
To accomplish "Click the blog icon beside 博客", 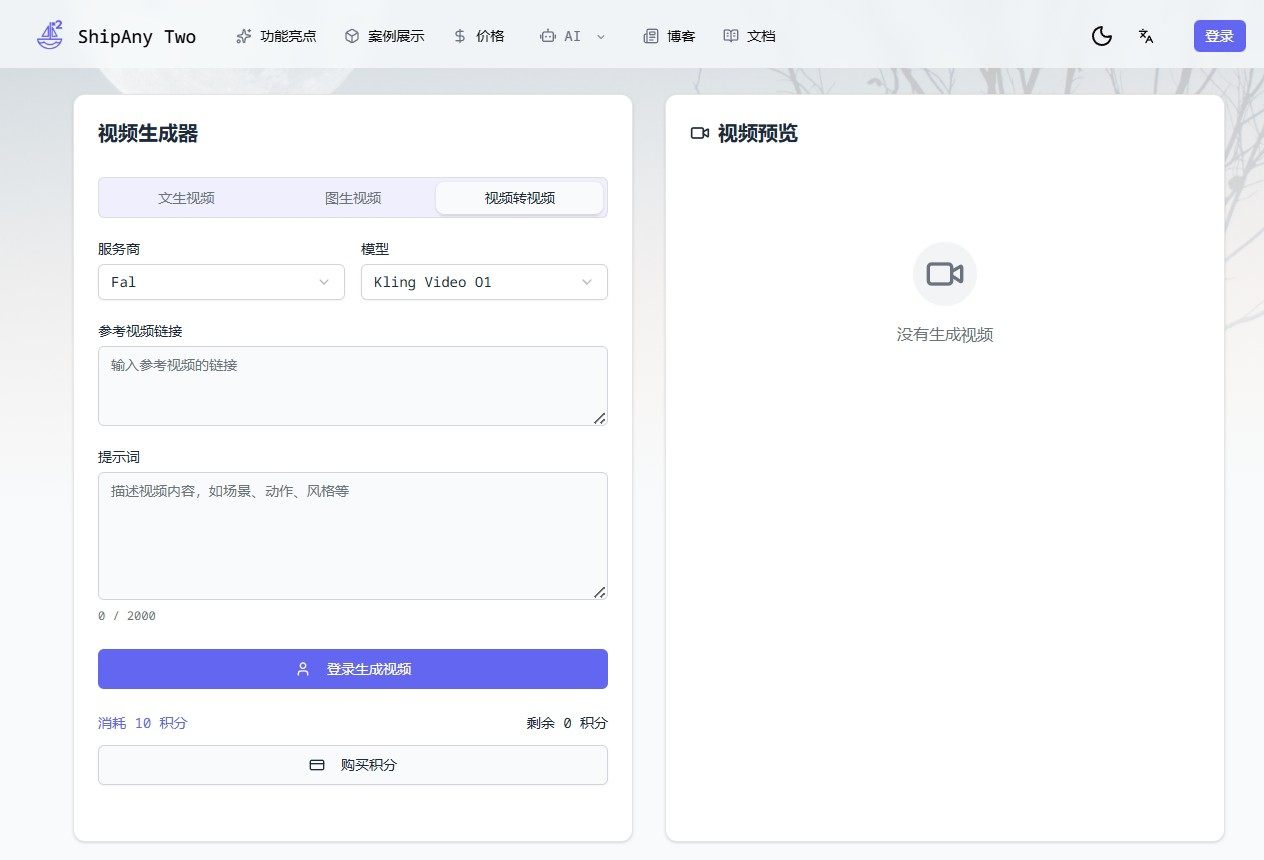I will [x=651, y=36].
